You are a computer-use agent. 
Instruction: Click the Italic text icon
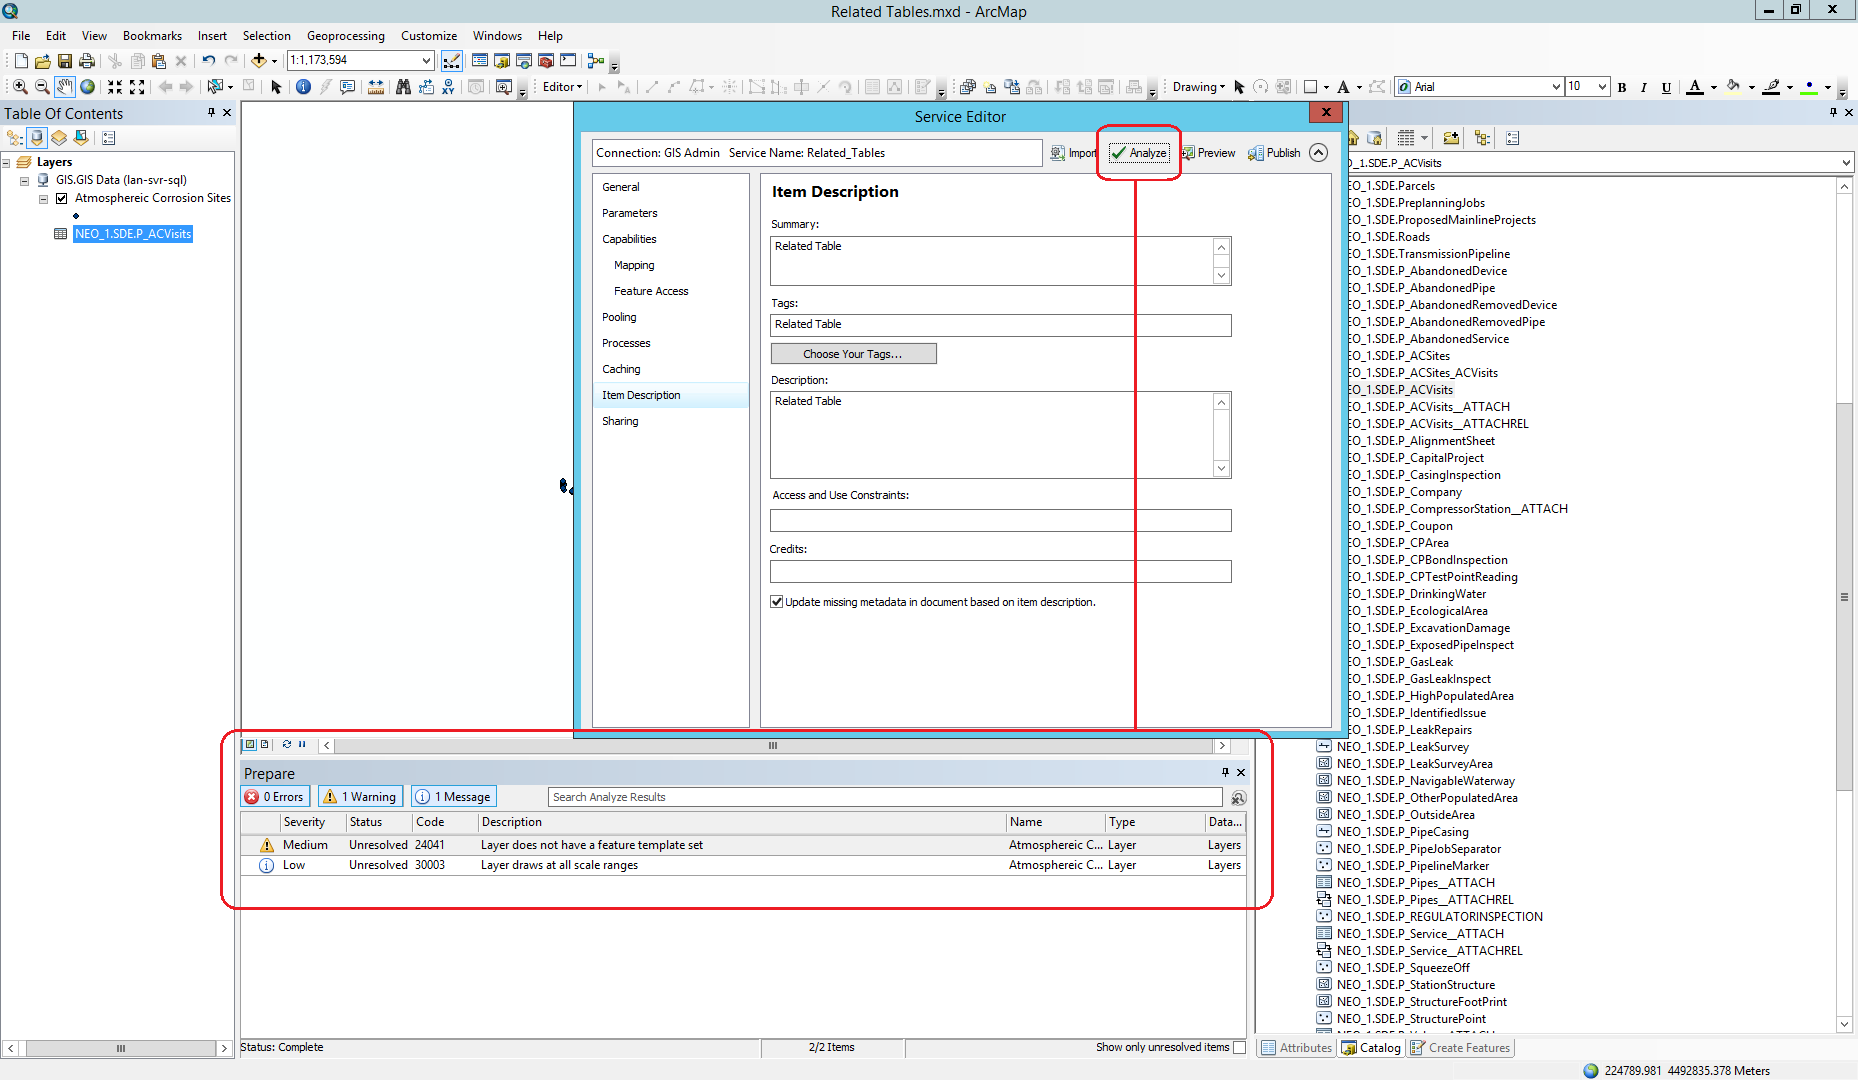point(1644,87)
